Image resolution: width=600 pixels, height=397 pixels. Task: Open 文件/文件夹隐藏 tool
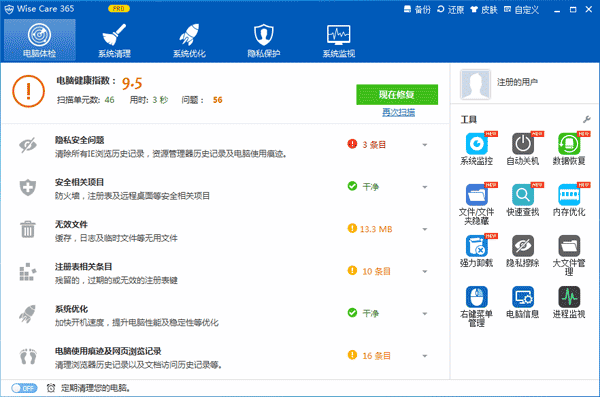(476, 204)
